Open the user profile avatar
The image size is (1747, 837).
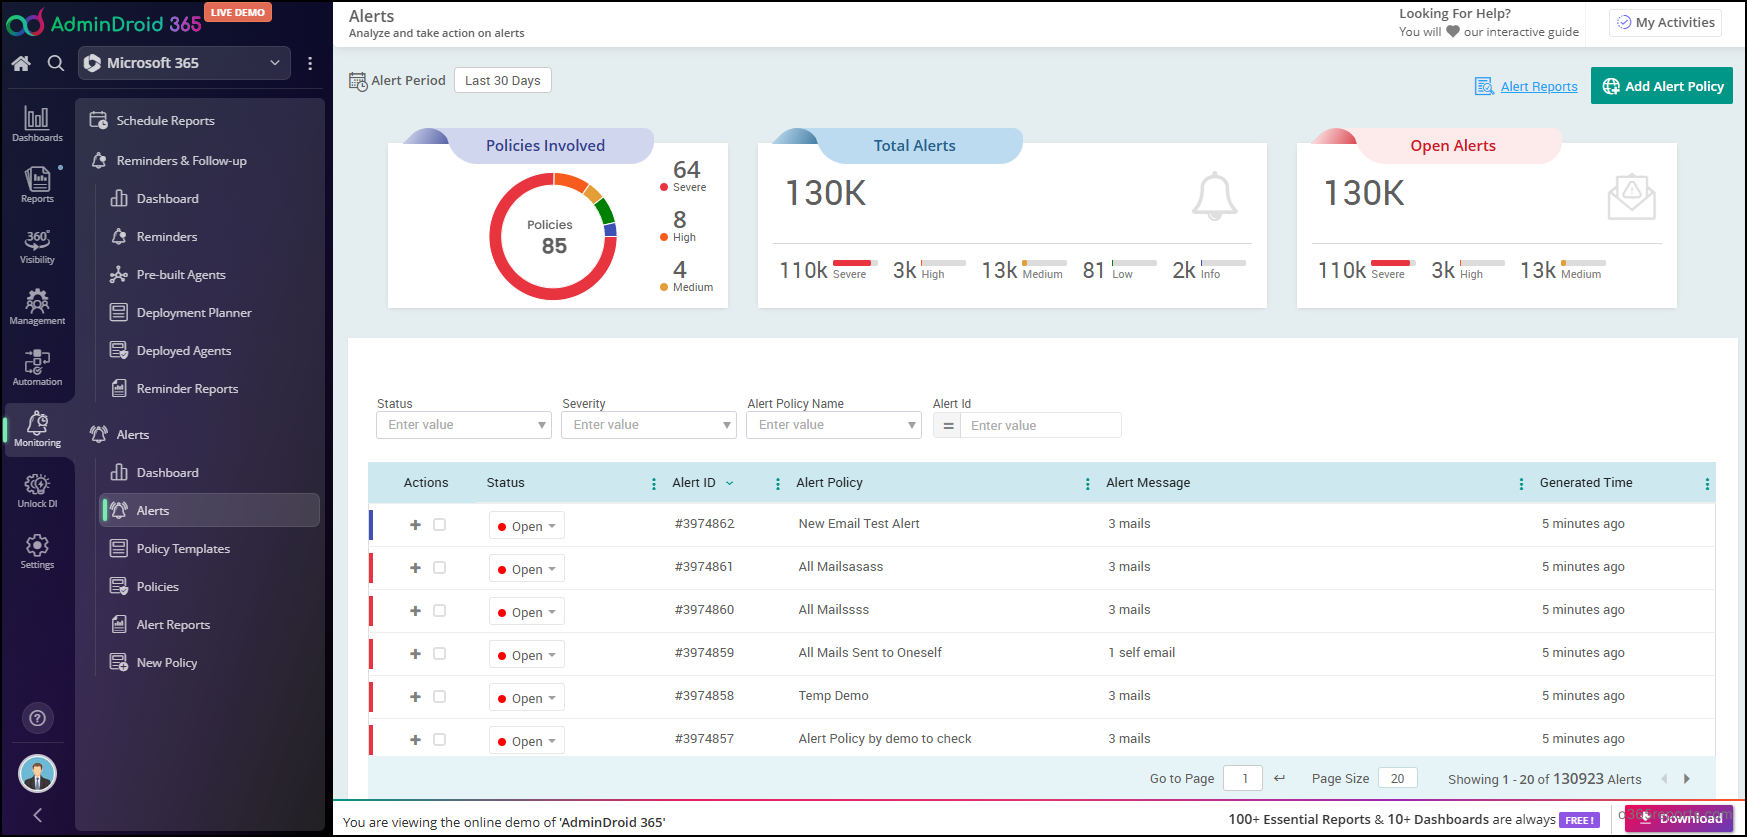click(x=37, y=773)
